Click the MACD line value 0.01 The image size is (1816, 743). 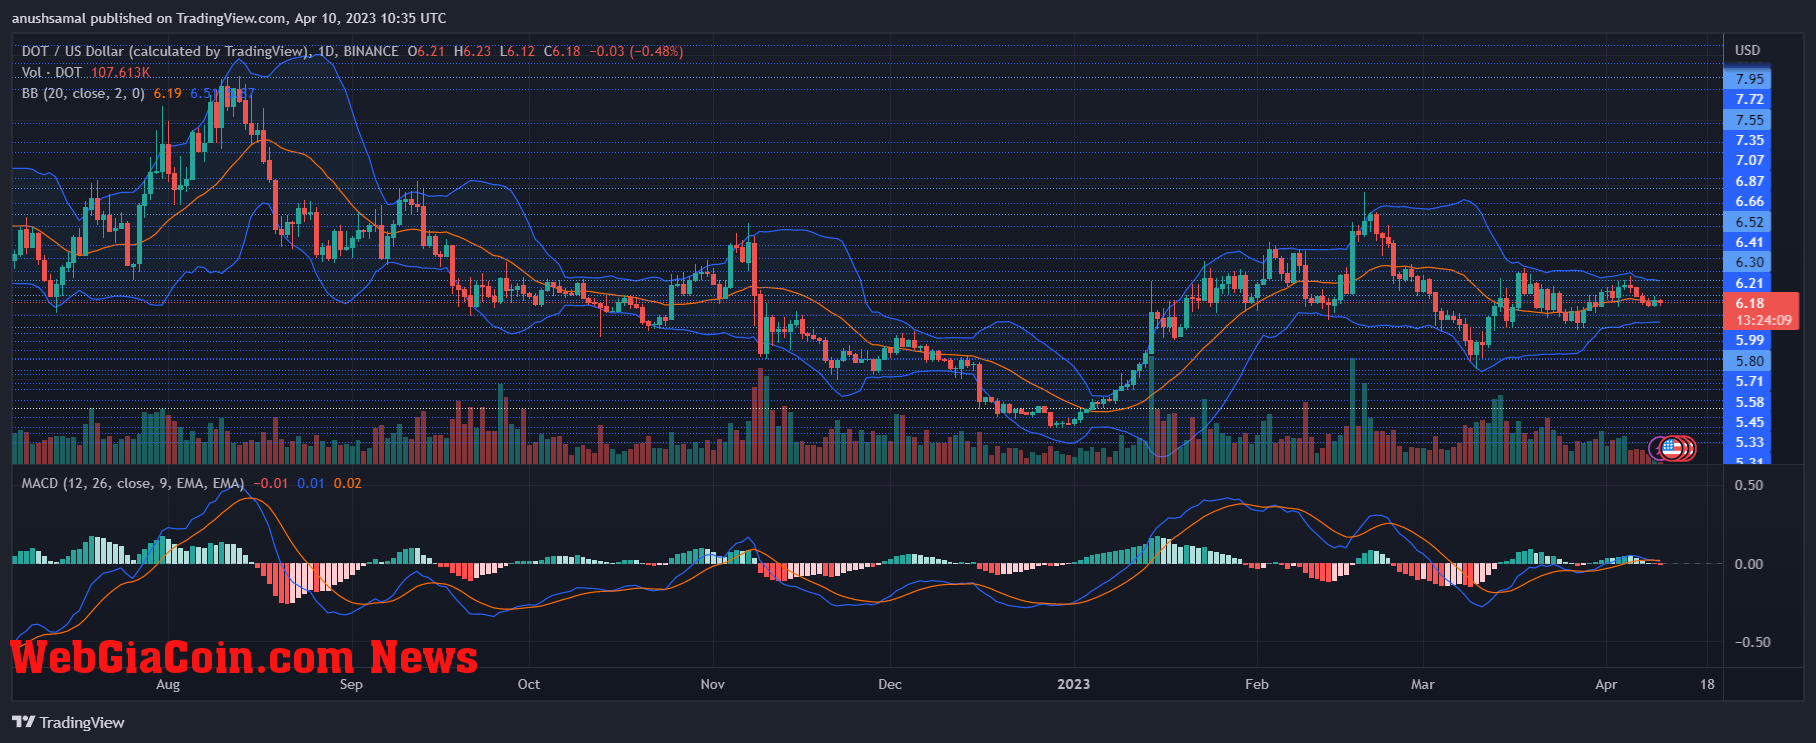click(311, 483)
